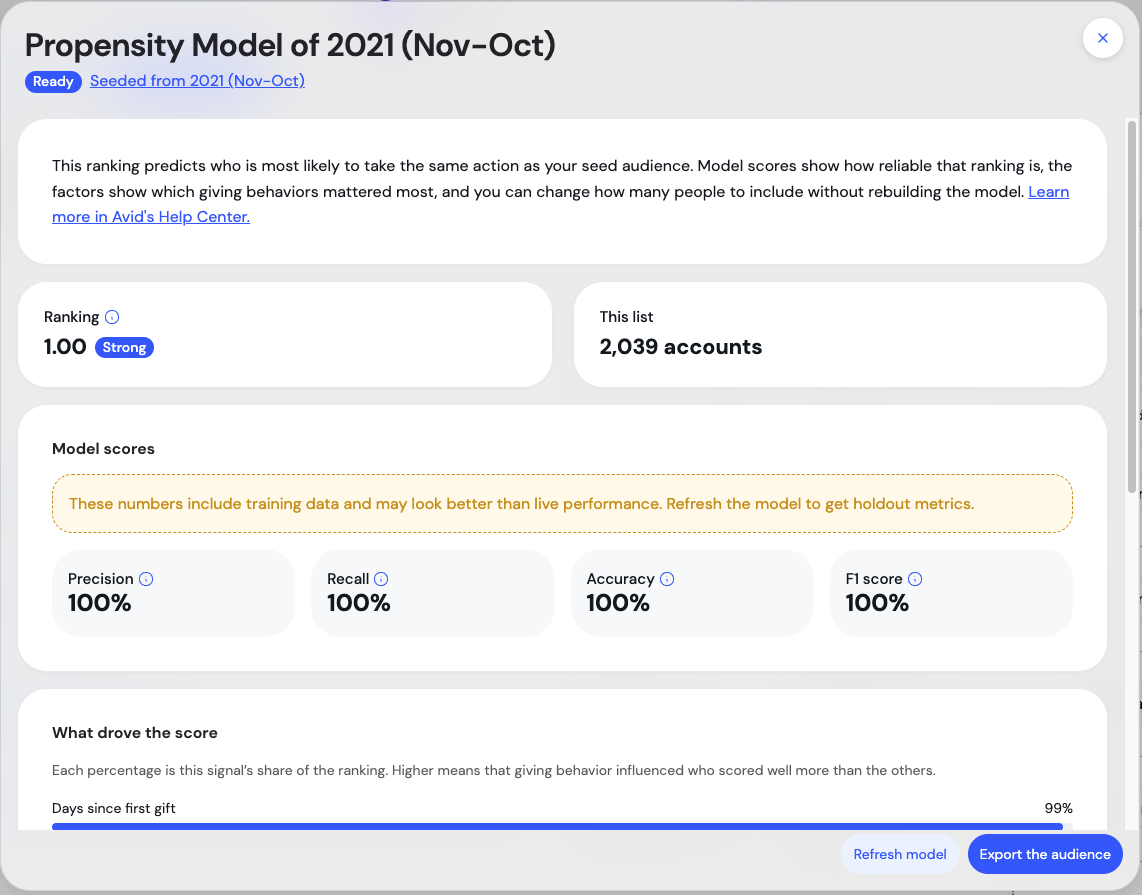The height and width of the screenshot is (895, 1142).
Task: Click the What drove the score heading
Action: (135, 733)
